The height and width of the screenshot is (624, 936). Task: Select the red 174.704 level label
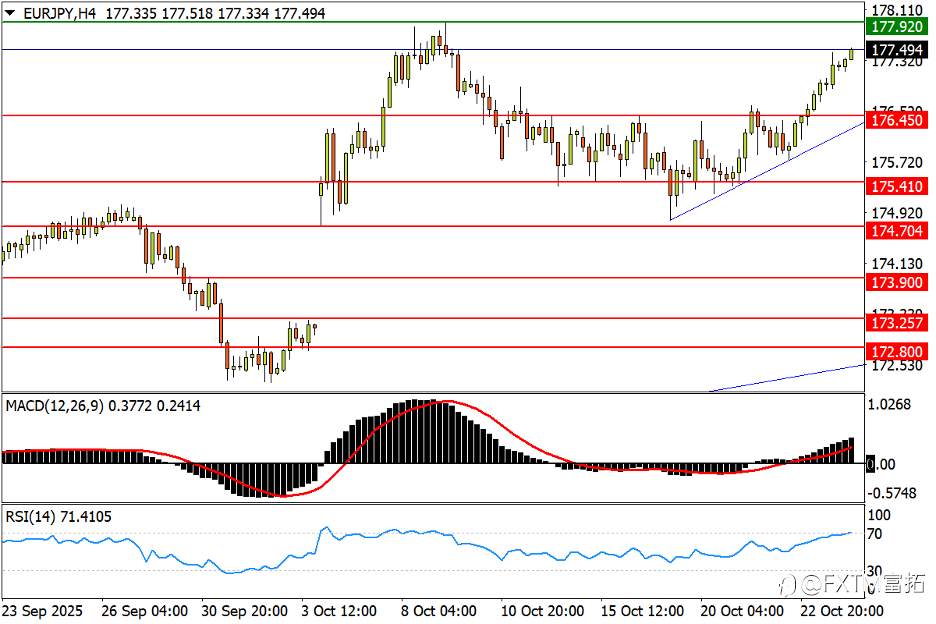897,231
